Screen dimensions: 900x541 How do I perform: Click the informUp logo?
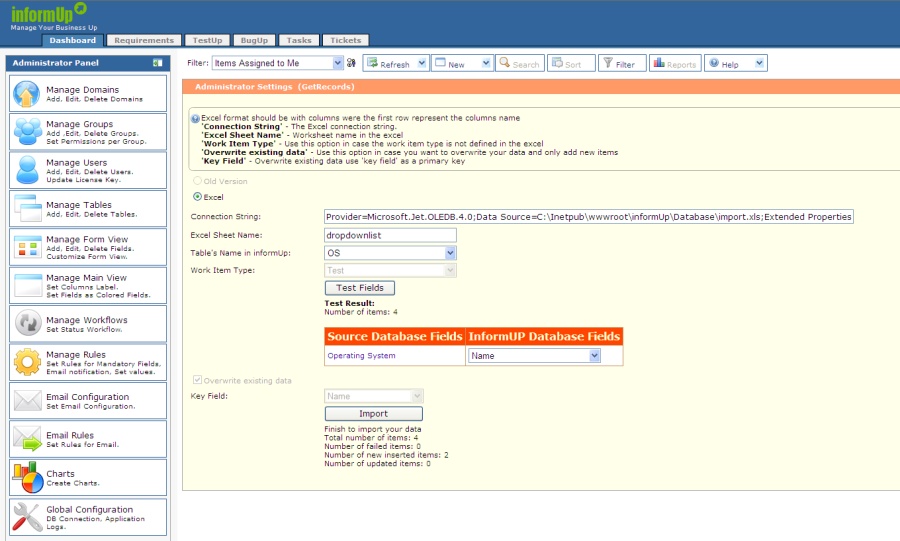tap(48, 13)
